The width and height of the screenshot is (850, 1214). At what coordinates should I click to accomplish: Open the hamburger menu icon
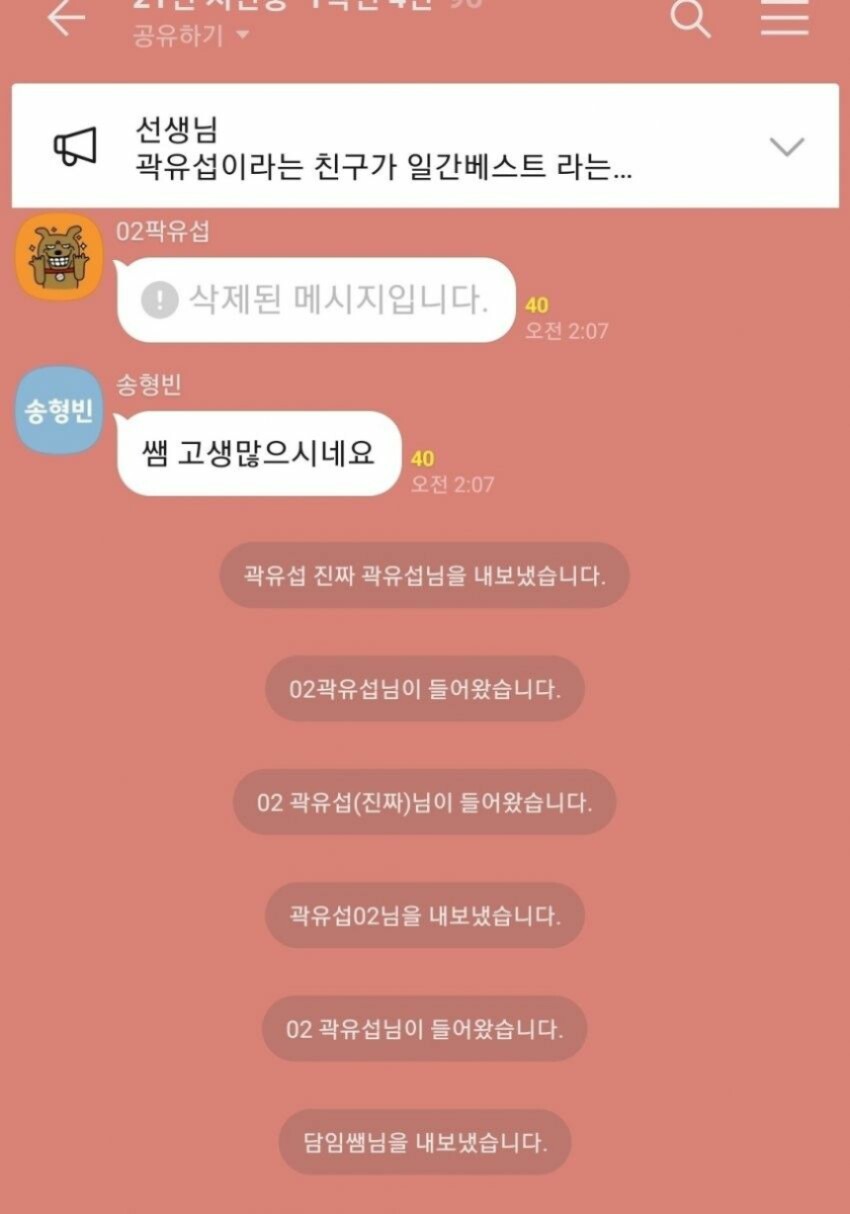click(x=785, y=17)
